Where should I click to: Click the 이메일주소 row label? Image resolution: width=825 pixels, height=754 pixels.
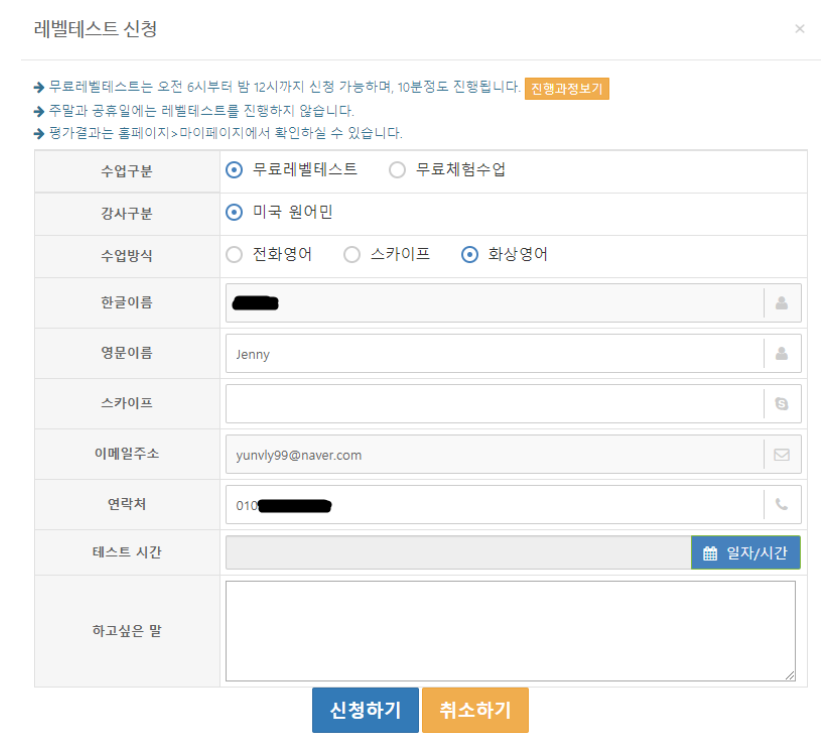127,454
